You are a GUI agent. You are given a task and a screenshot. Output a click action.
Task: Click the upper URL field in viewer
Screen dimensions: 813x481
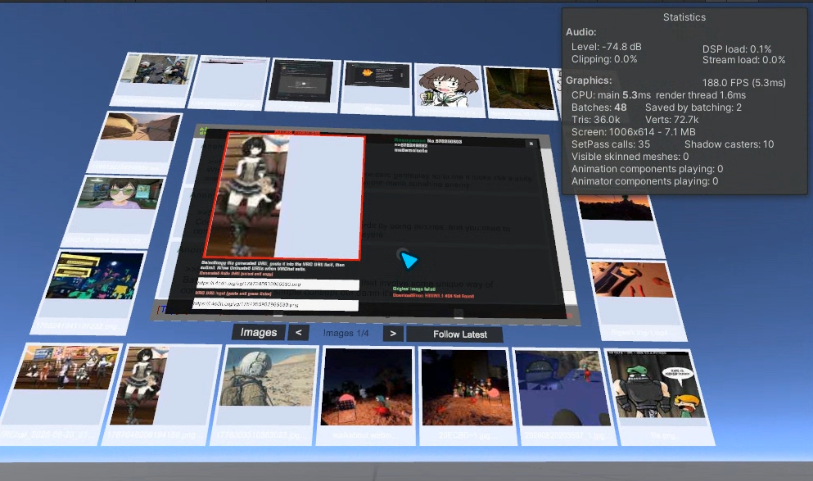(278, 284)
